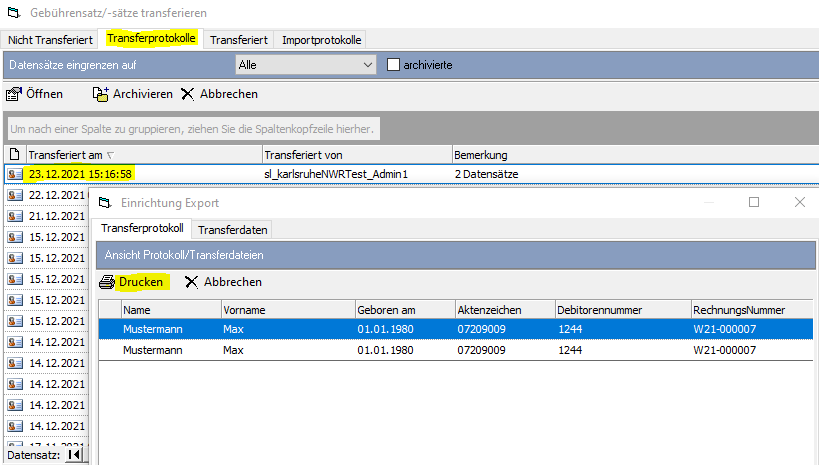Click the record icon for 23.12.2021 row
This screenshot has height=465, width=819.
pos(14,174)
